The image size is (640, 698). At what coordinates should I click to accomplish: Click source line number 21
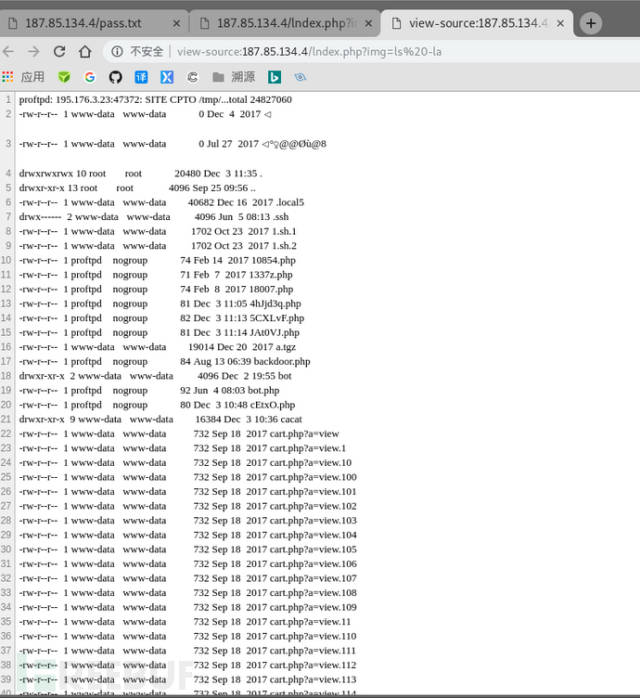coord(6,419)
